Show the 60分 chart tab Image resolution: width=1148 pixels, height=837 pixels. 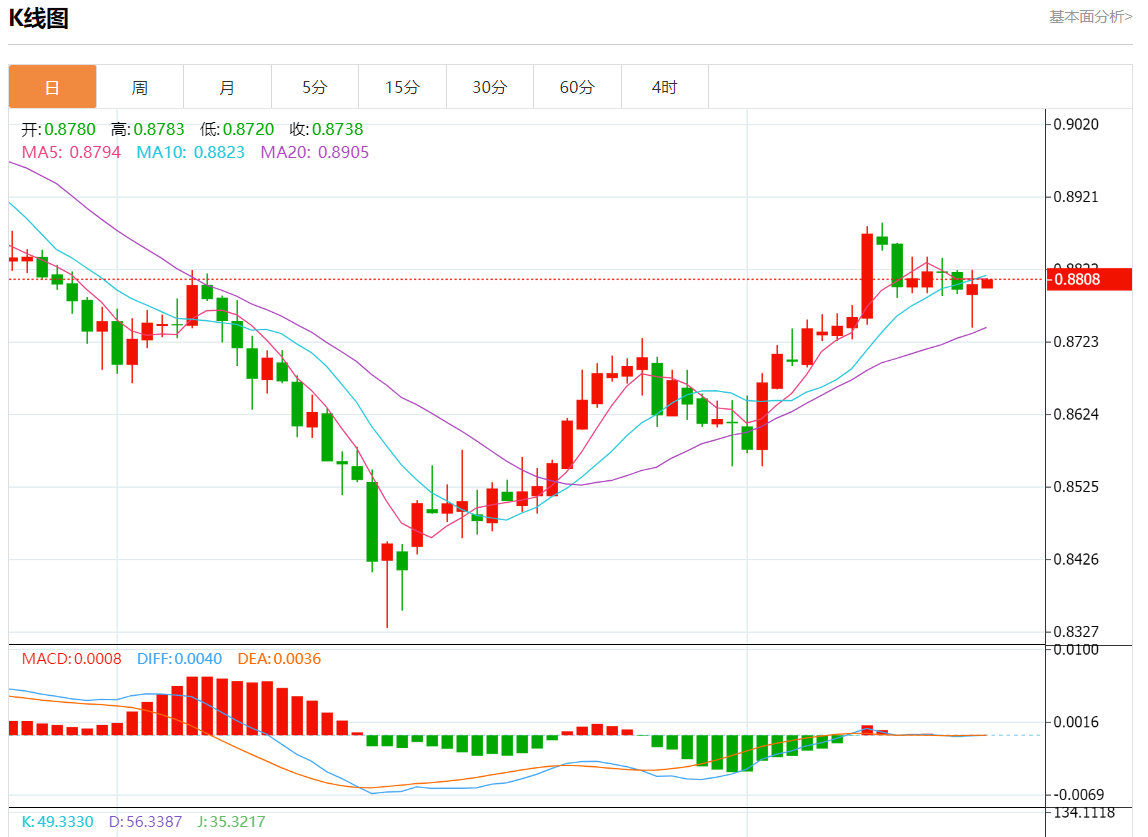577,87
